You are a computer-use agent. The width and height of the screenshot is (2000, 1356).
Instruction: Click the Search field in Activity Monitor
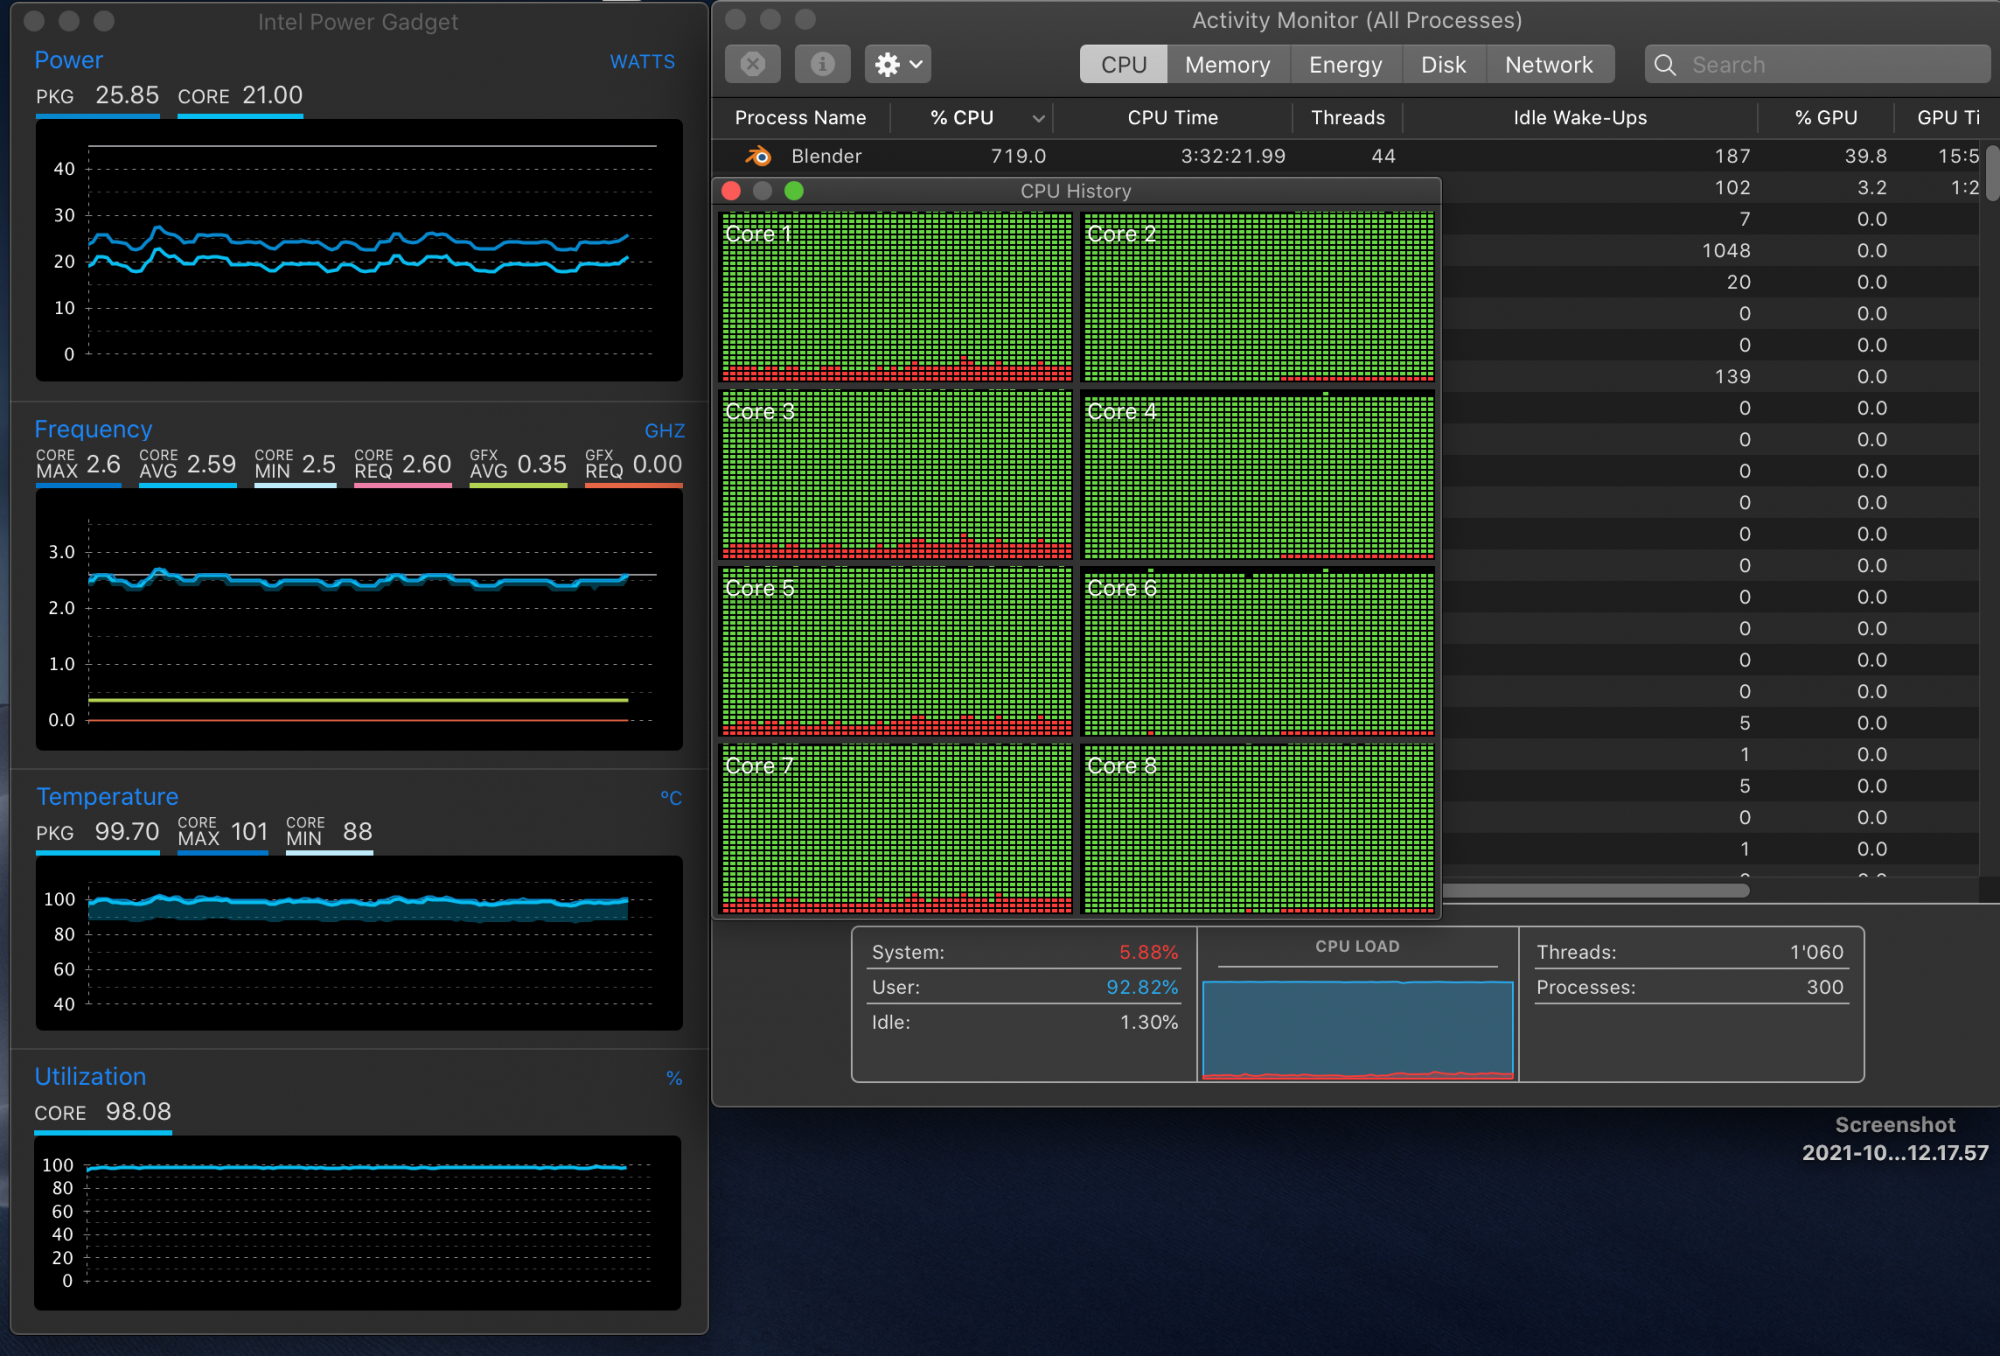(x=1817, y=65)
